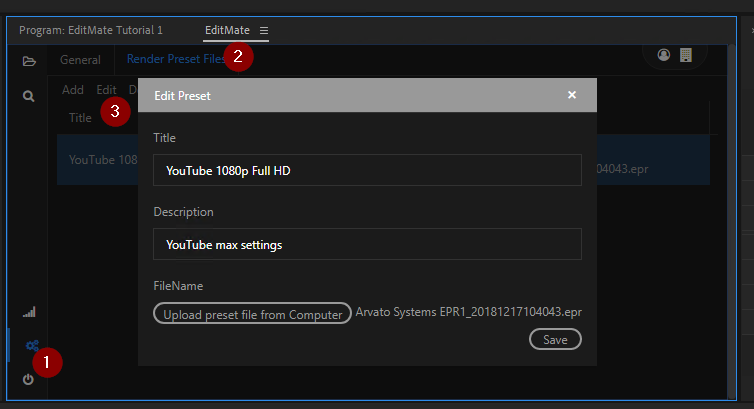
Task: Switch to the General tab
Action: (x=80, y=60)
